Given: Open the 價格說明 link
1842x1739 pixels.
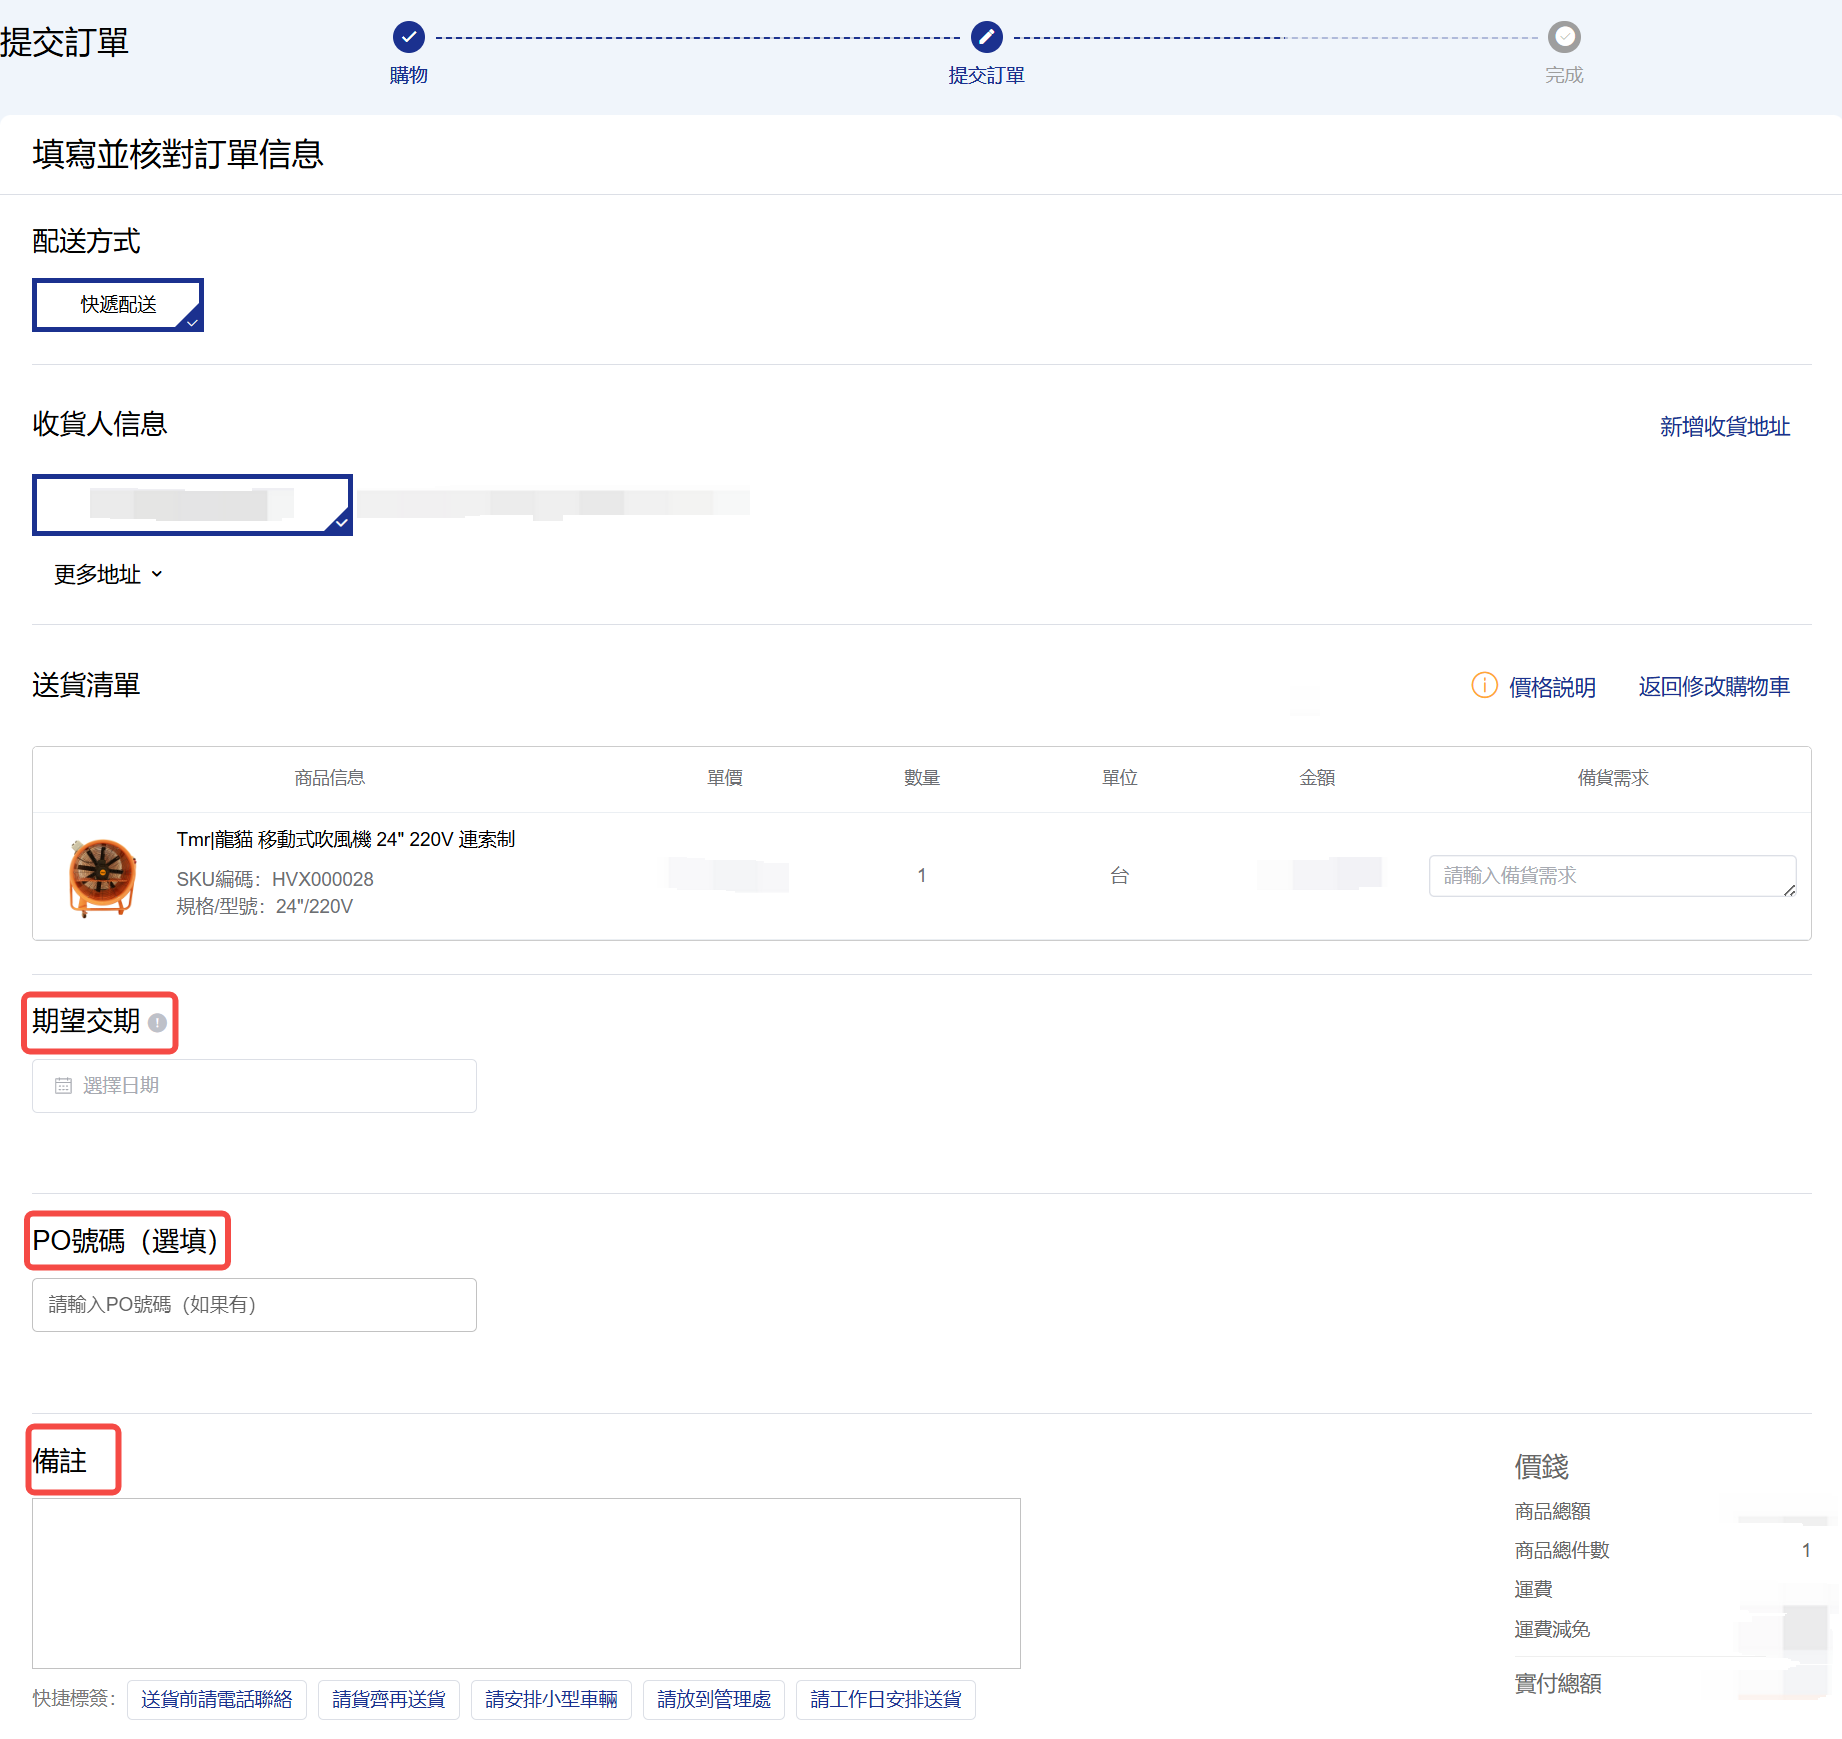Looking at the screenshot, I should pyautogui.click(x=1551, y=687).
